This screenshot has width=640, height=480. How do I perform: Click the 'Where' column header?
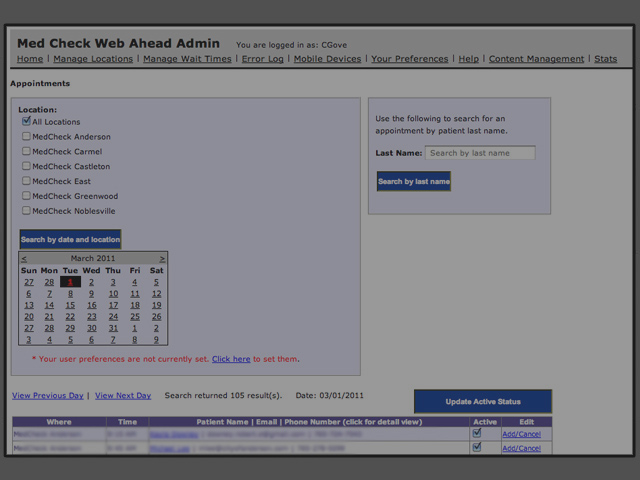point(59,422)
